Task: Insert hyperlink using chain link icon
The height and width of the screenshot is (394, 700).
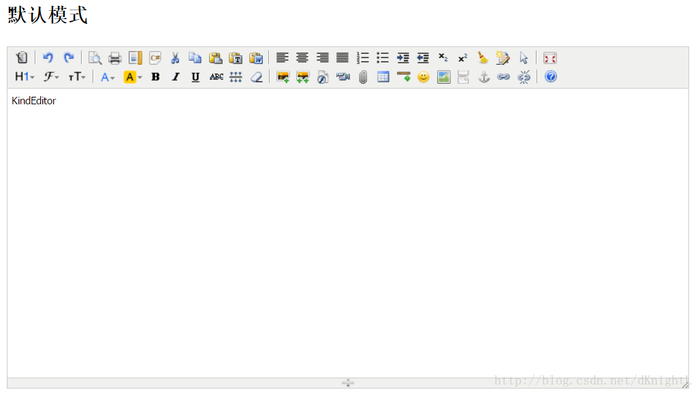Action: point(504,77)
